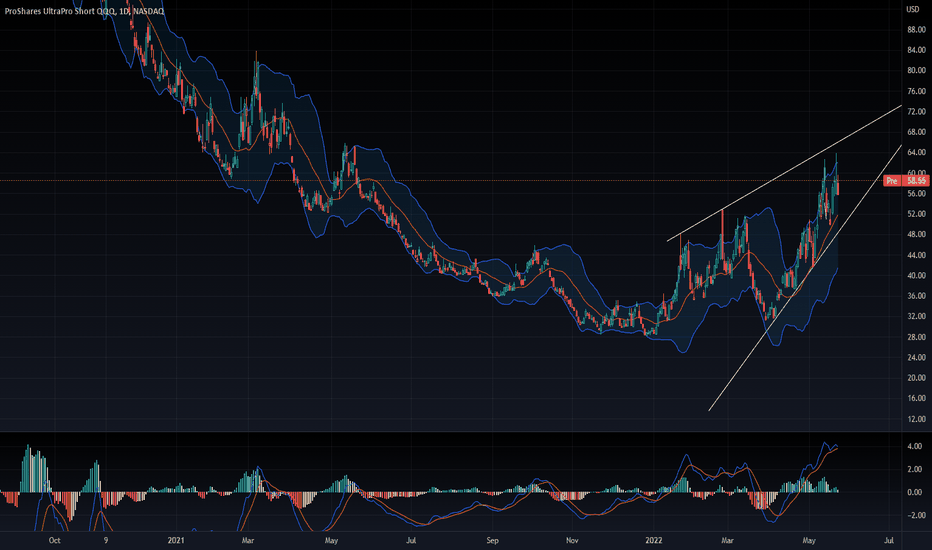Click the 4.00 indicator scale label

(915, 446)
